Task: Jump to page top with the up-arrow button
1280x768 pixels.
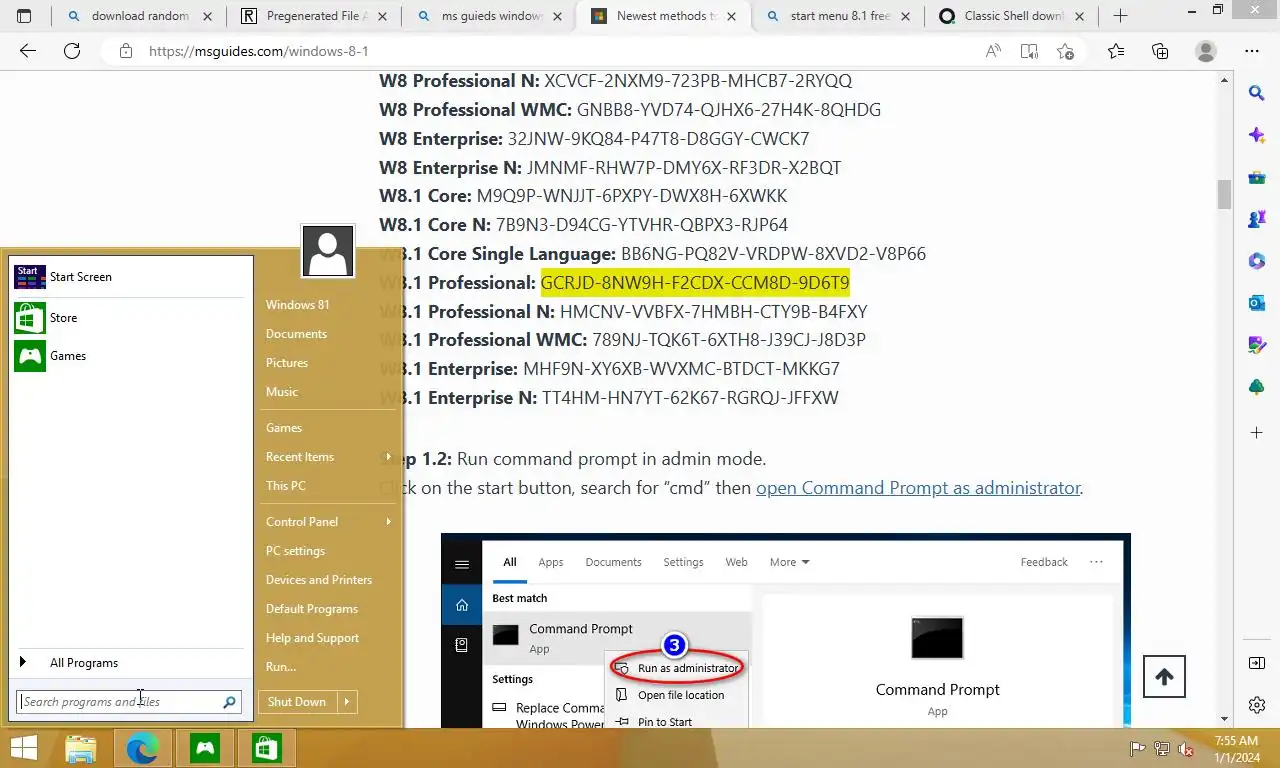Action: 1164,677
